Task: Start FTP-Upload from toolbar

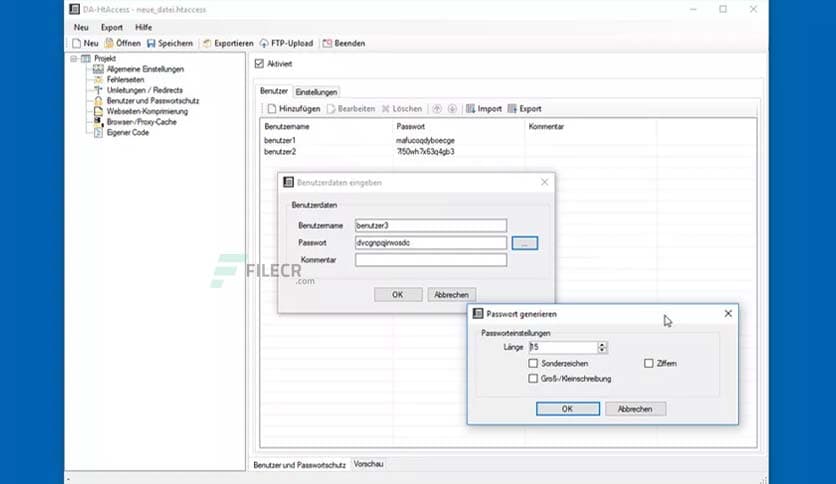Action: (x=286, y=43)
